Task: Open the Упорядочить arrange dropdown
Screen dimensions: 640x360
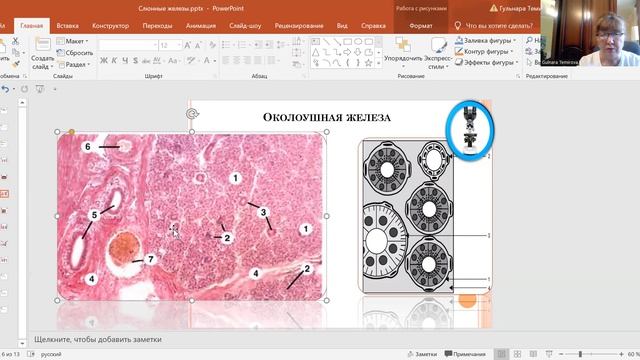Action: coord(403,53)
